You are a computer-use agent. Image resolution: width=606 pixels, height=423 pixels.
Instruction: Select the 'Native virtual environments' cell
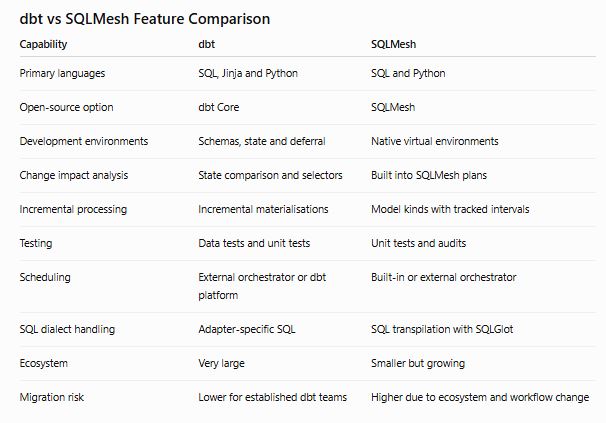pyautogui.click(x=434, y=141)
